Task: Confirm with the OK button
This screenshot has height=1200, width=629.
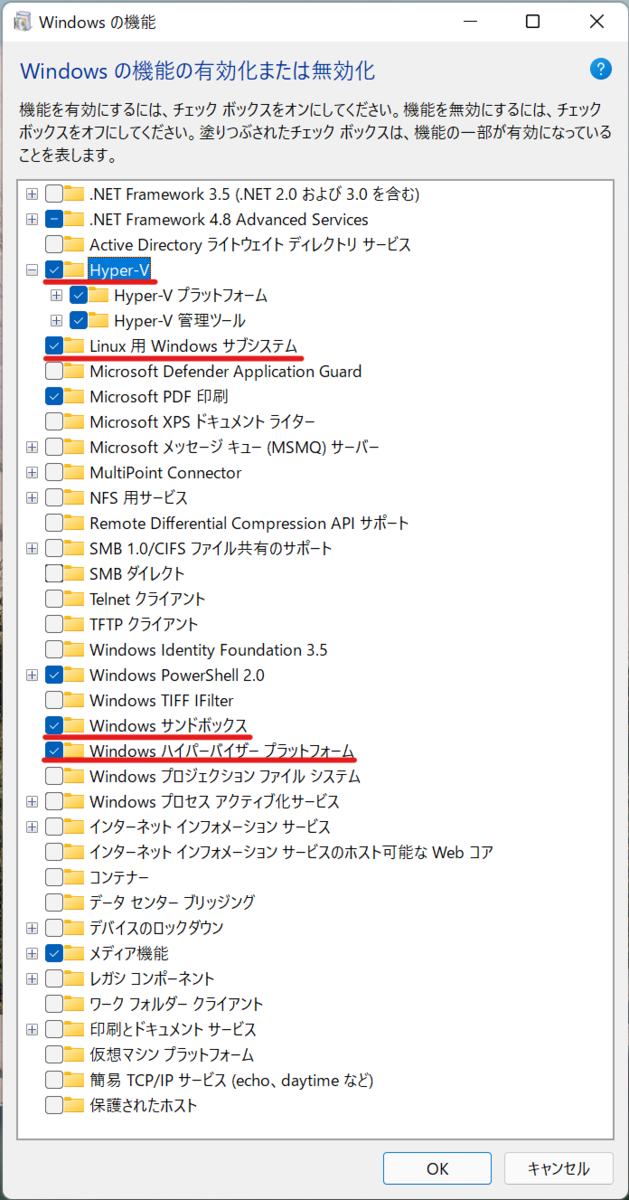Action: pyautogui.click(x=437, y=1168)
